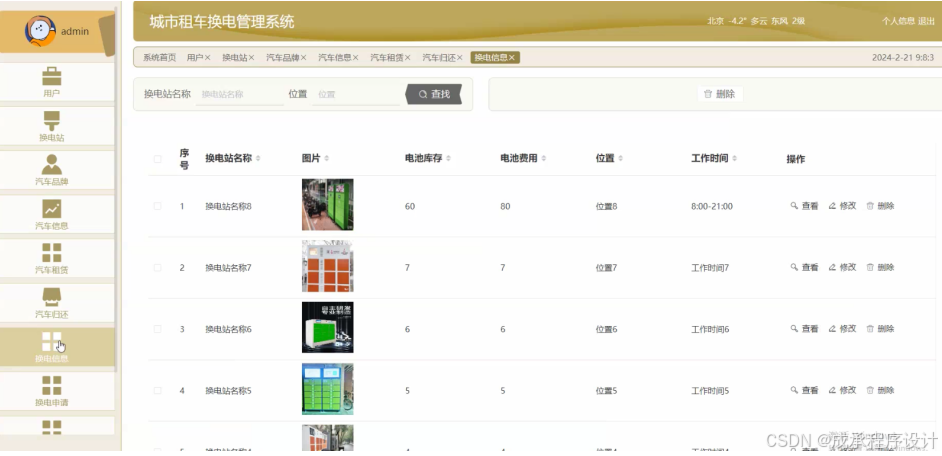Open 个人信息 link in header
This screenshot has height=456, width=942.
tap(898, 21)
